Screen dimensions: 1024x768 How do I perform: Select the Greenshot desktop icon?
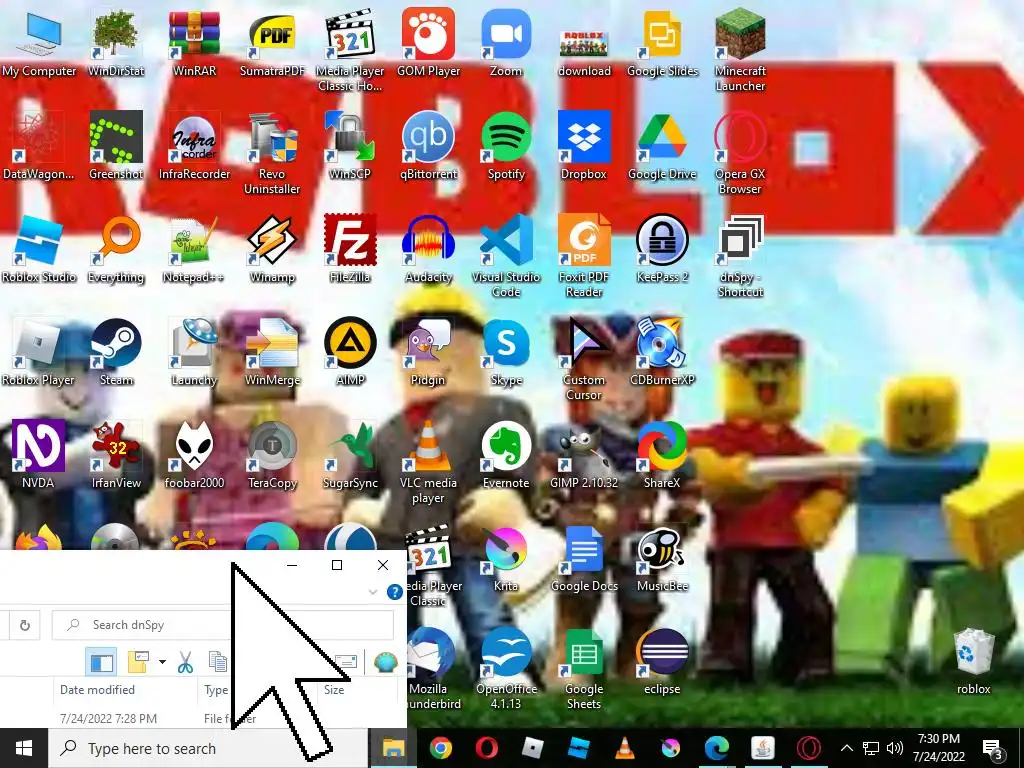tap(116, 146)
